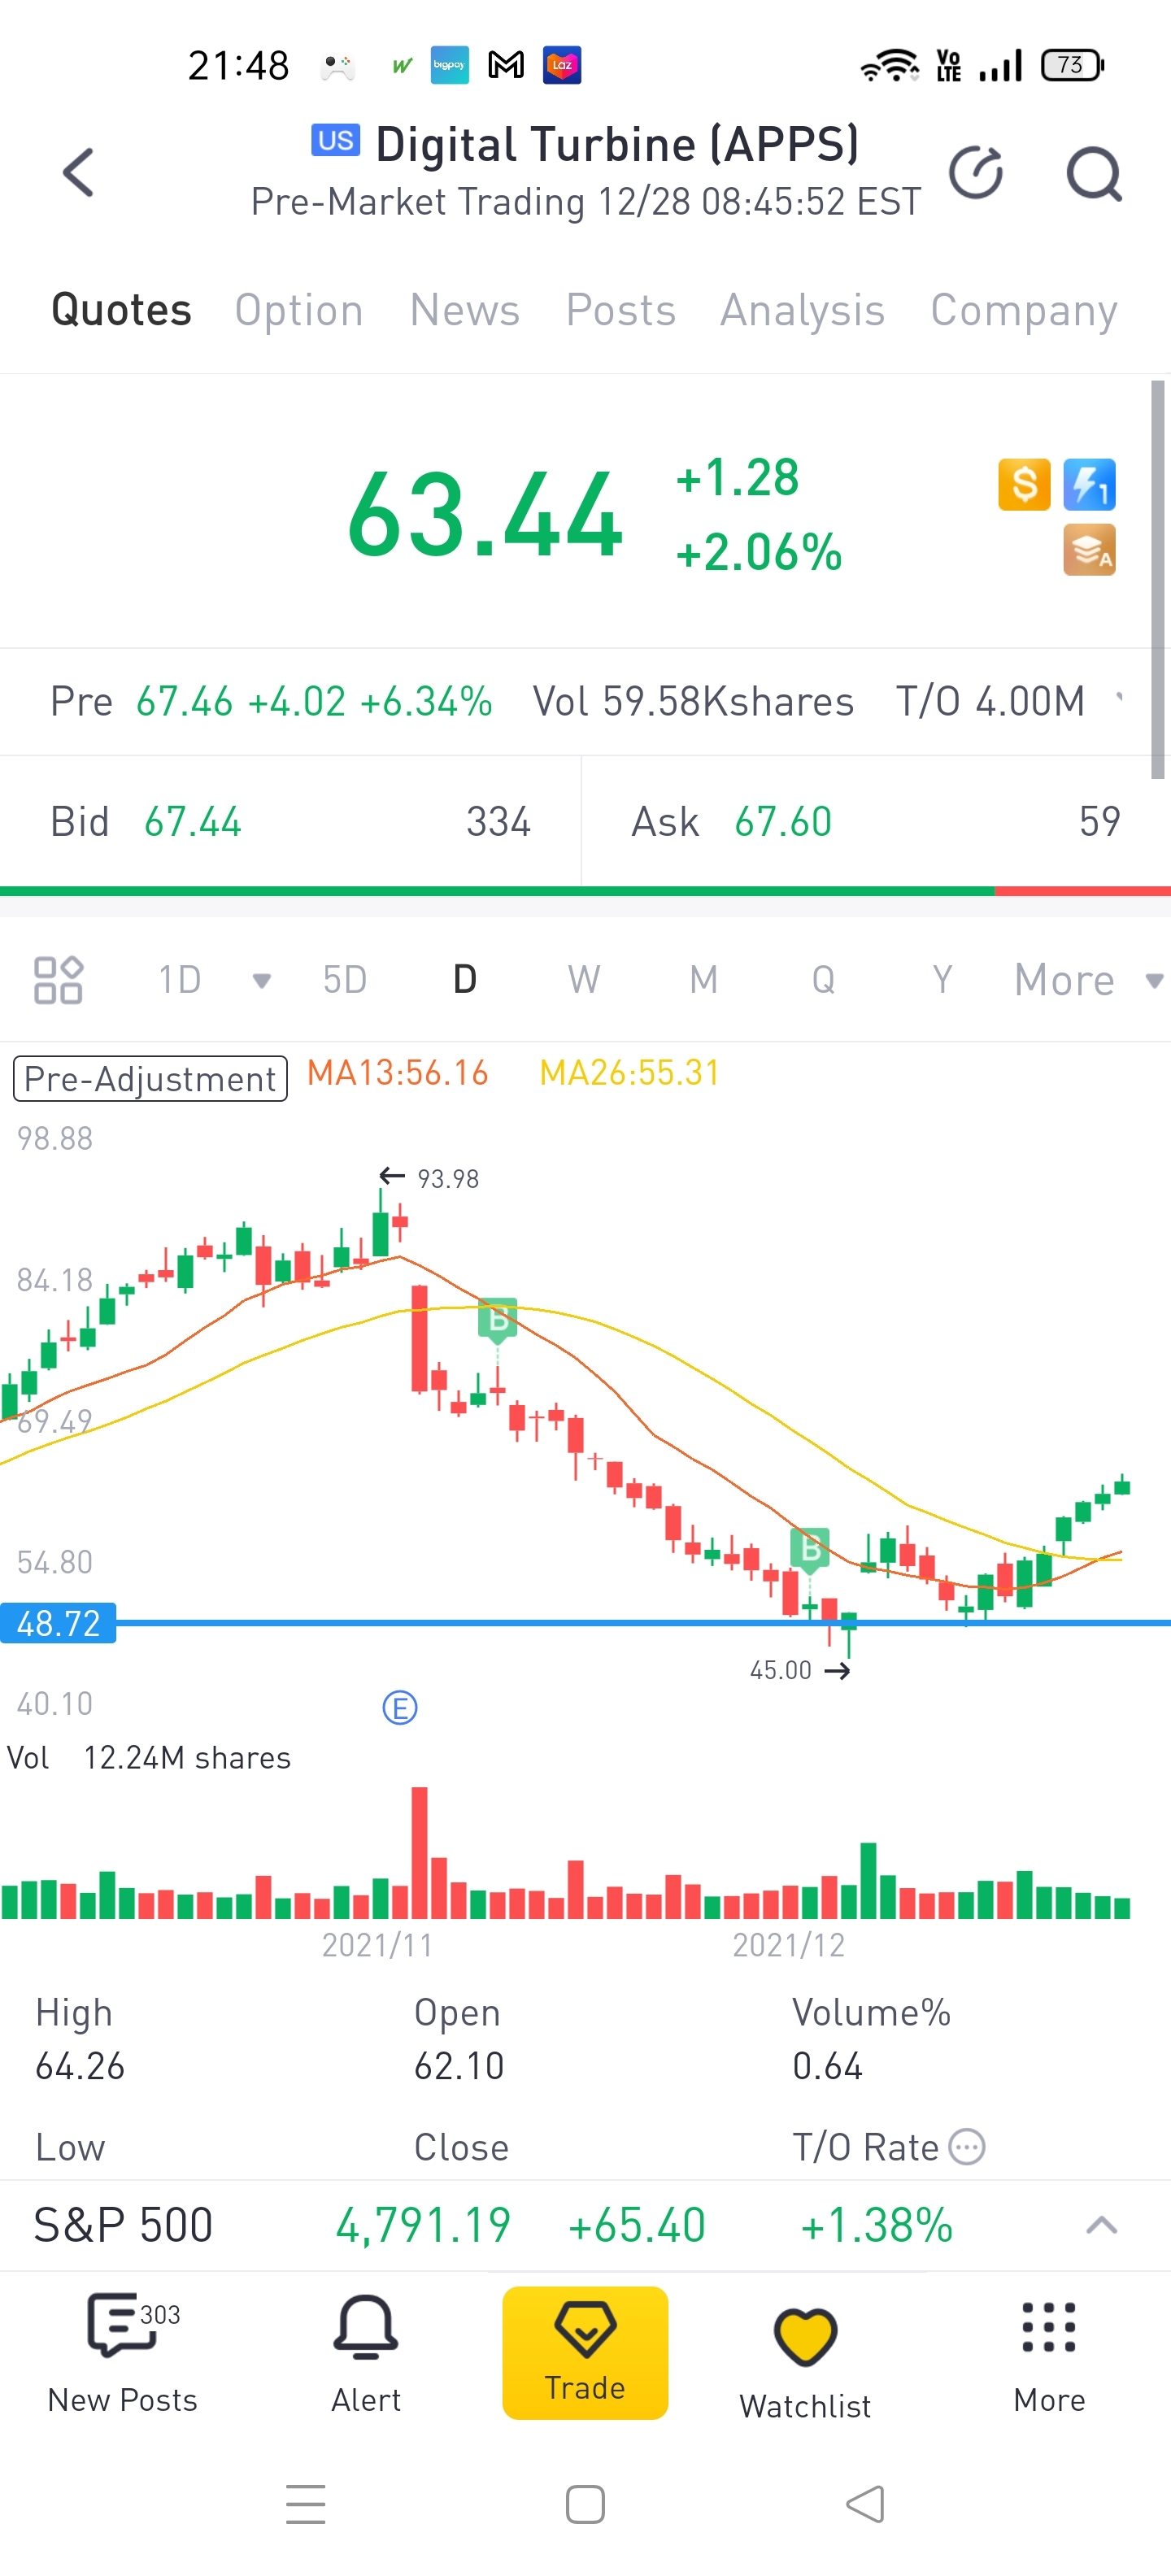Image resolution: width=1171 pixels, height=2576 pixels.
Task: Tap the Watchlist heart icon
Action: click(805, 2338)
